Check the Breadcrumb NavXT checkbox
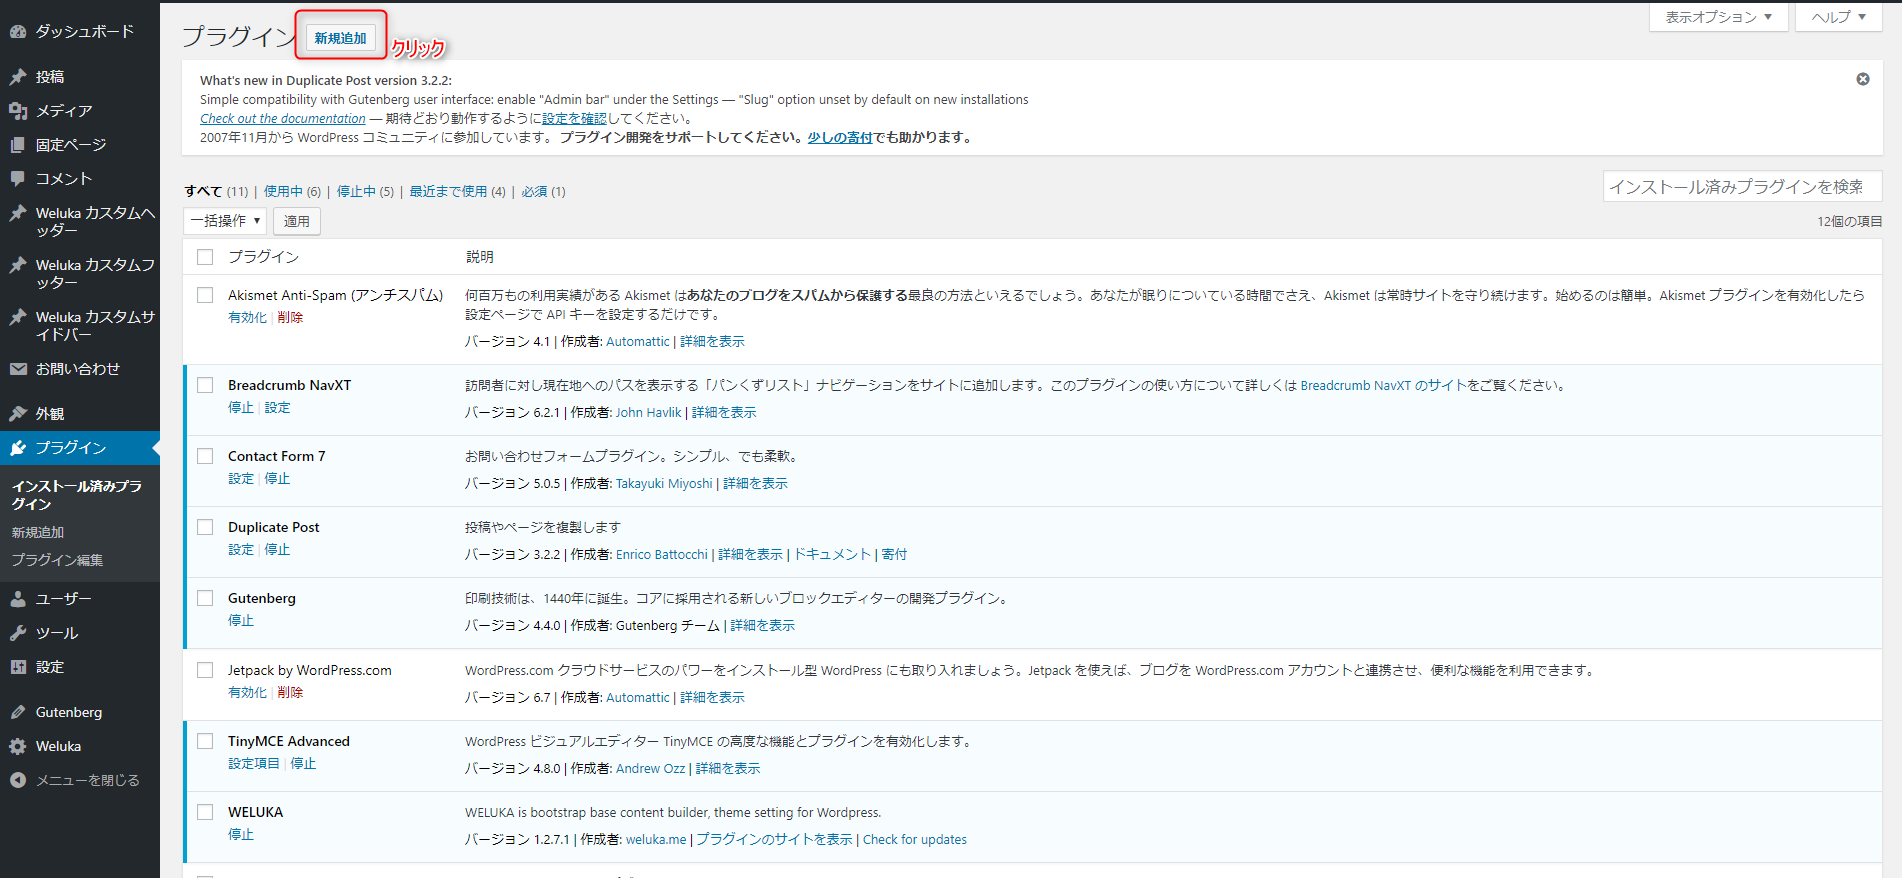 [x=205, y=385]
